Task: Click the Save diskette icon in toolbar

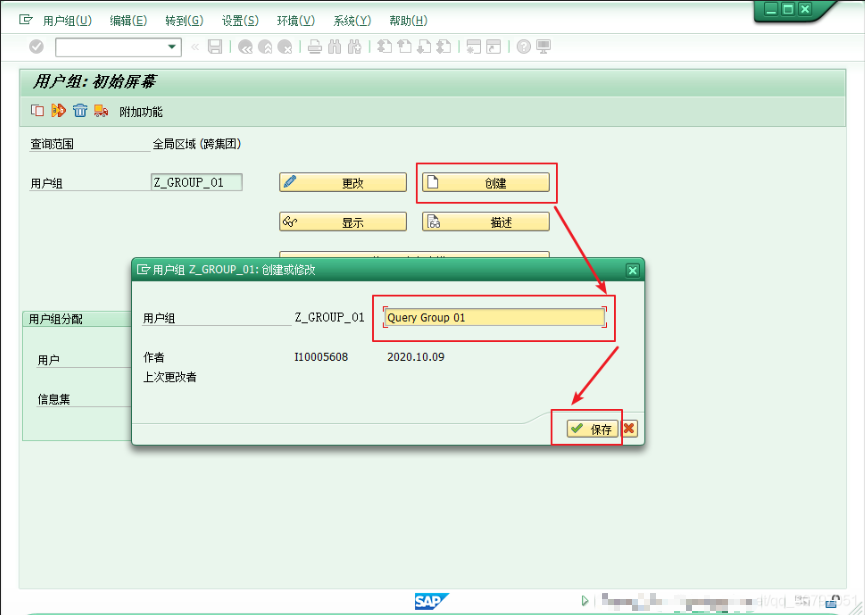Action: [215, 47]
